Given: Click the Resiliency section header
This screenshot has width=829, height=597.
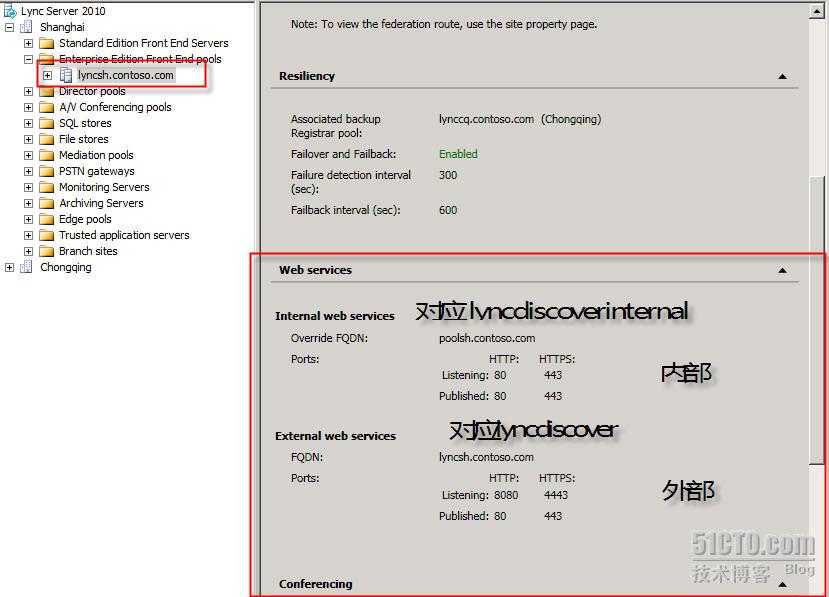Looking at the screenshot, I should tap(307, 76).
